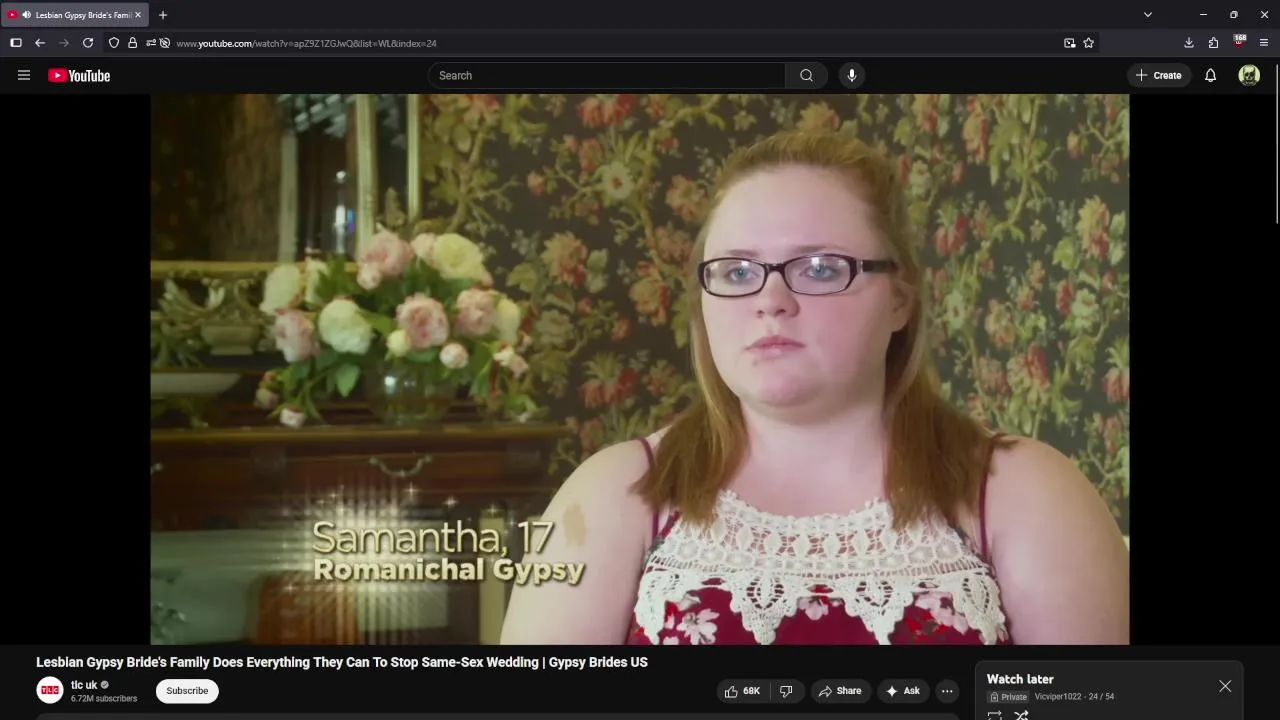Toggle loop playlist in Watch later panel
This screenshot has width=1280, height=720.
(x=994, y=715)
